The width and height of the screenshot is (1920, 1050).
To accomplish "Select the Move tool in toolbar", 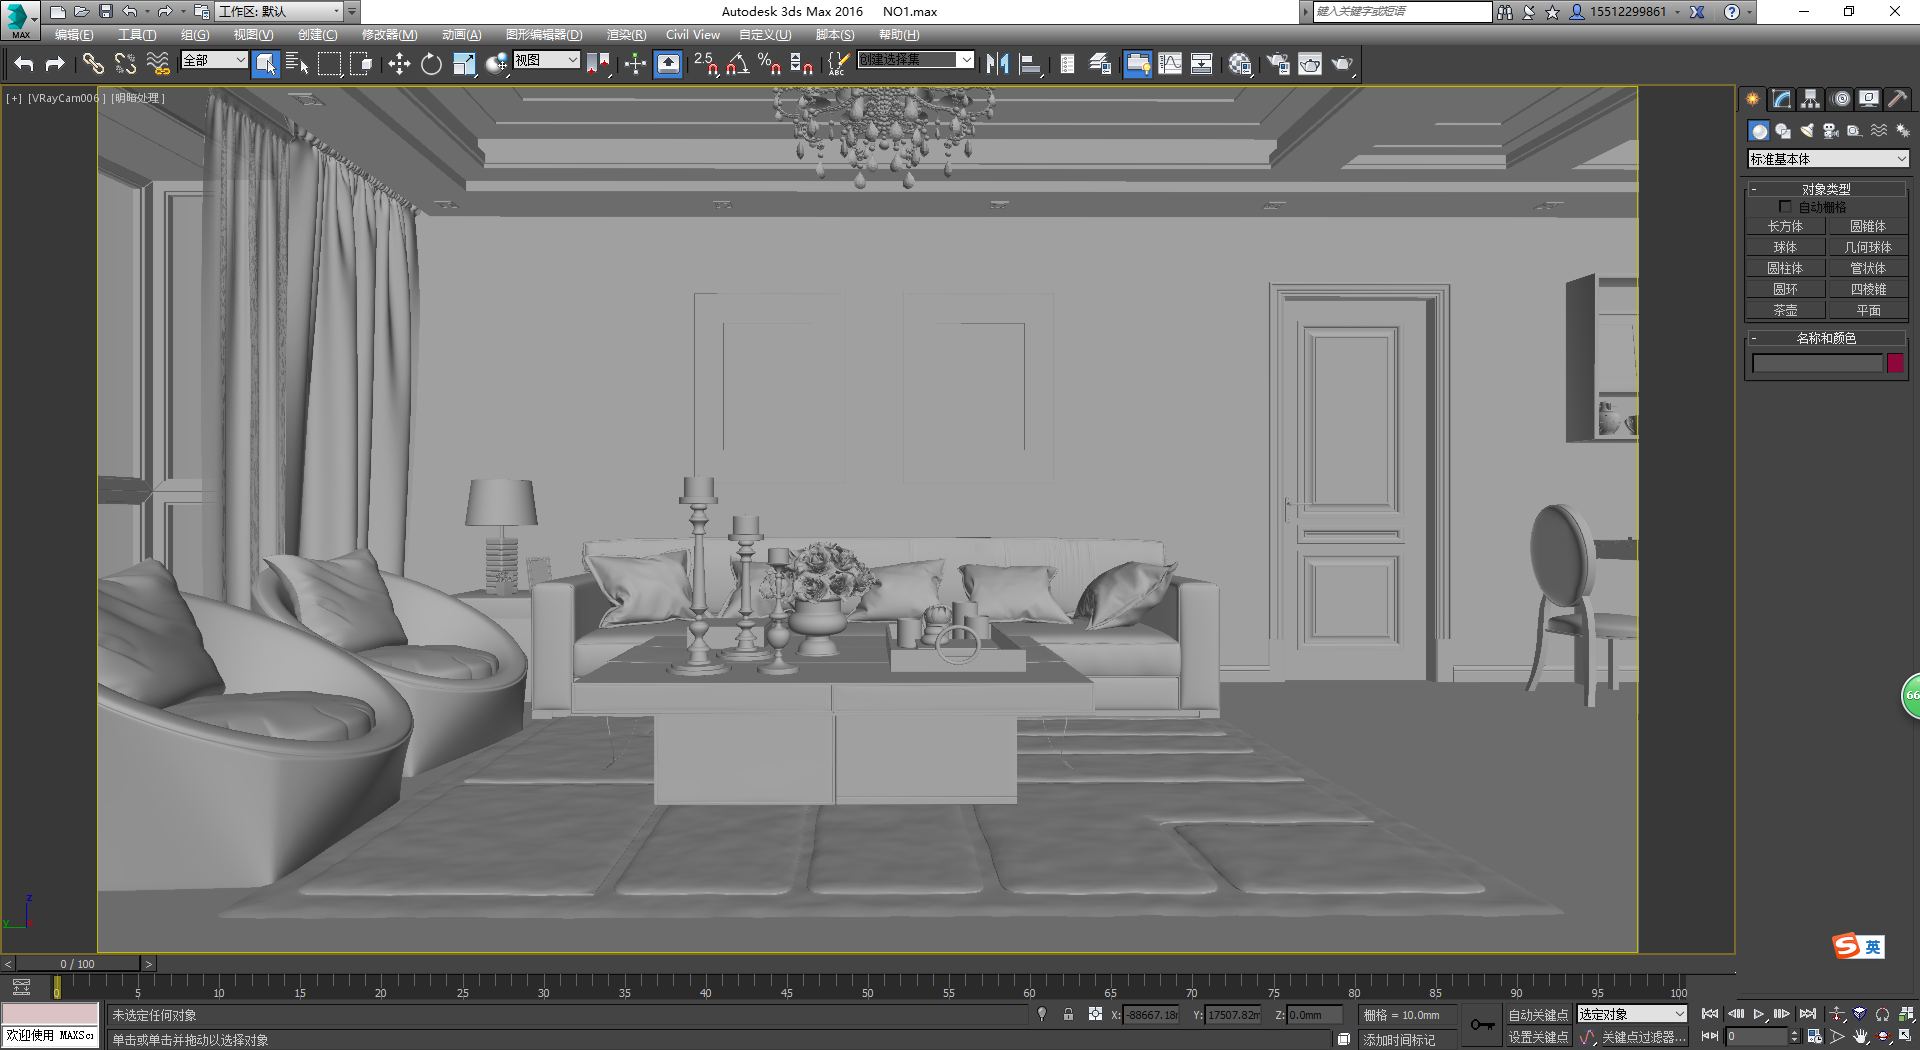I will [x=399, y=64].
